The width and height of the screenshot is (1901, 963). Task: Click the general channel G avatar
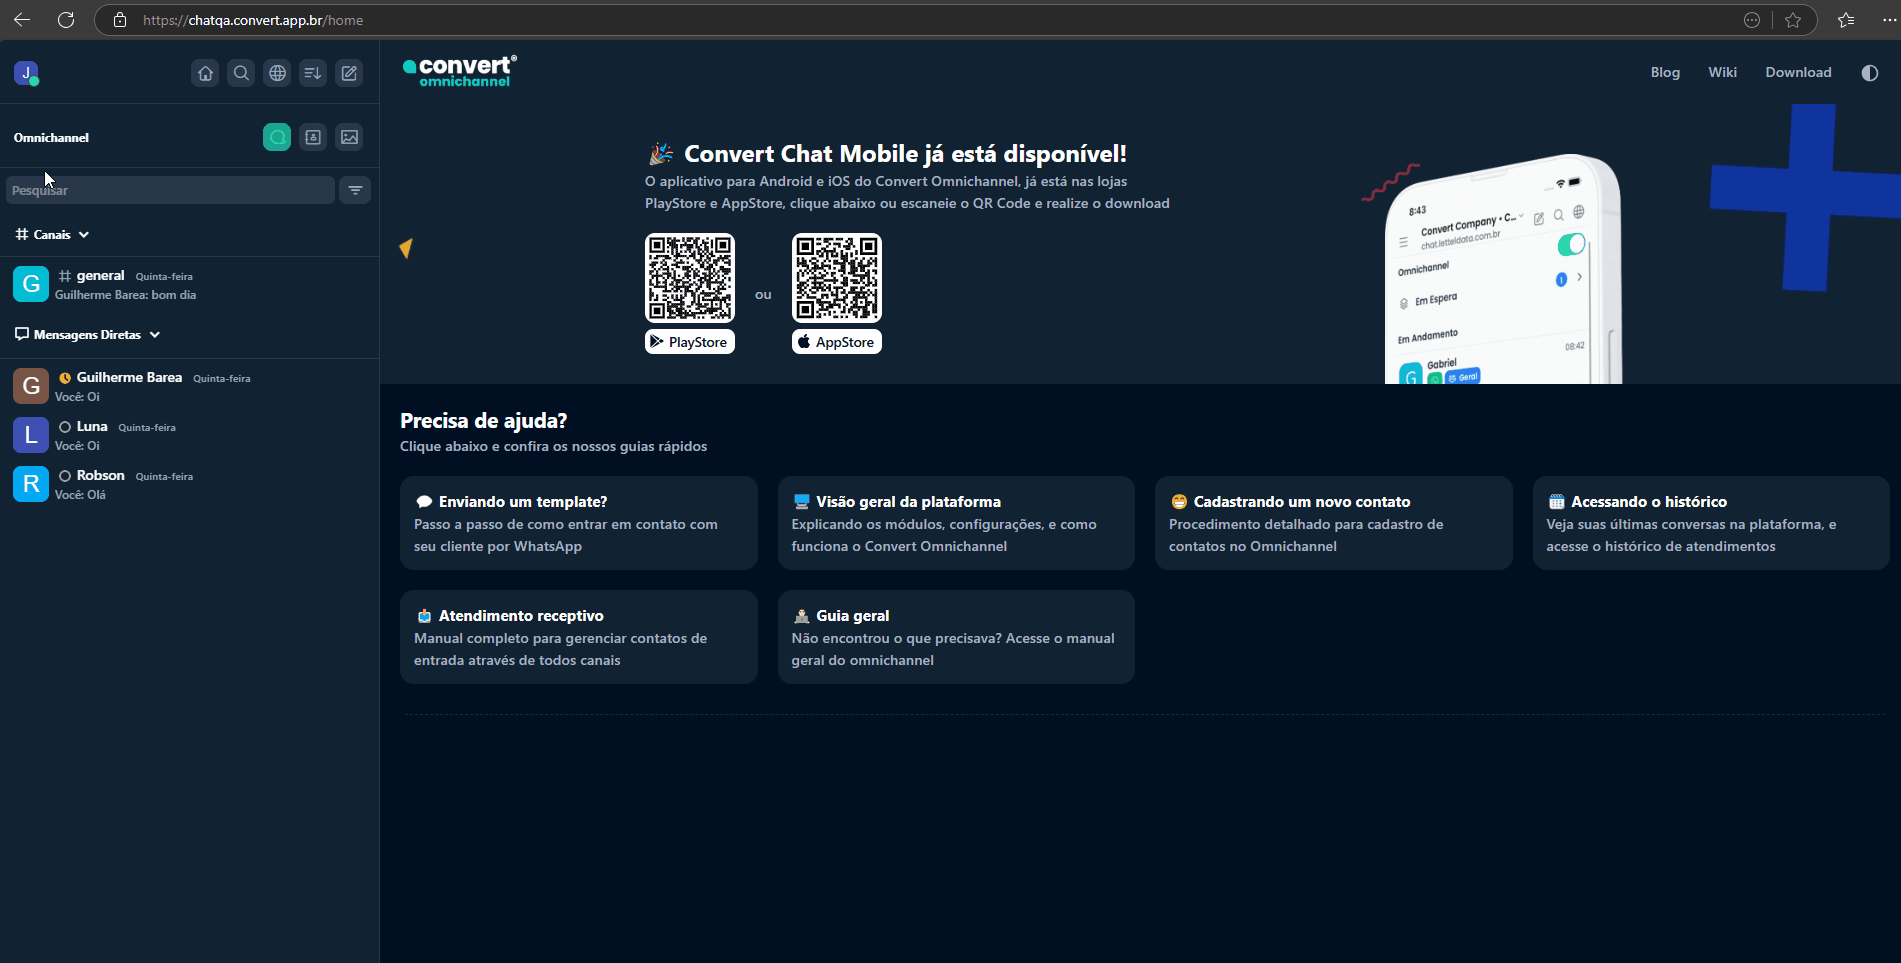pos(31,284)
